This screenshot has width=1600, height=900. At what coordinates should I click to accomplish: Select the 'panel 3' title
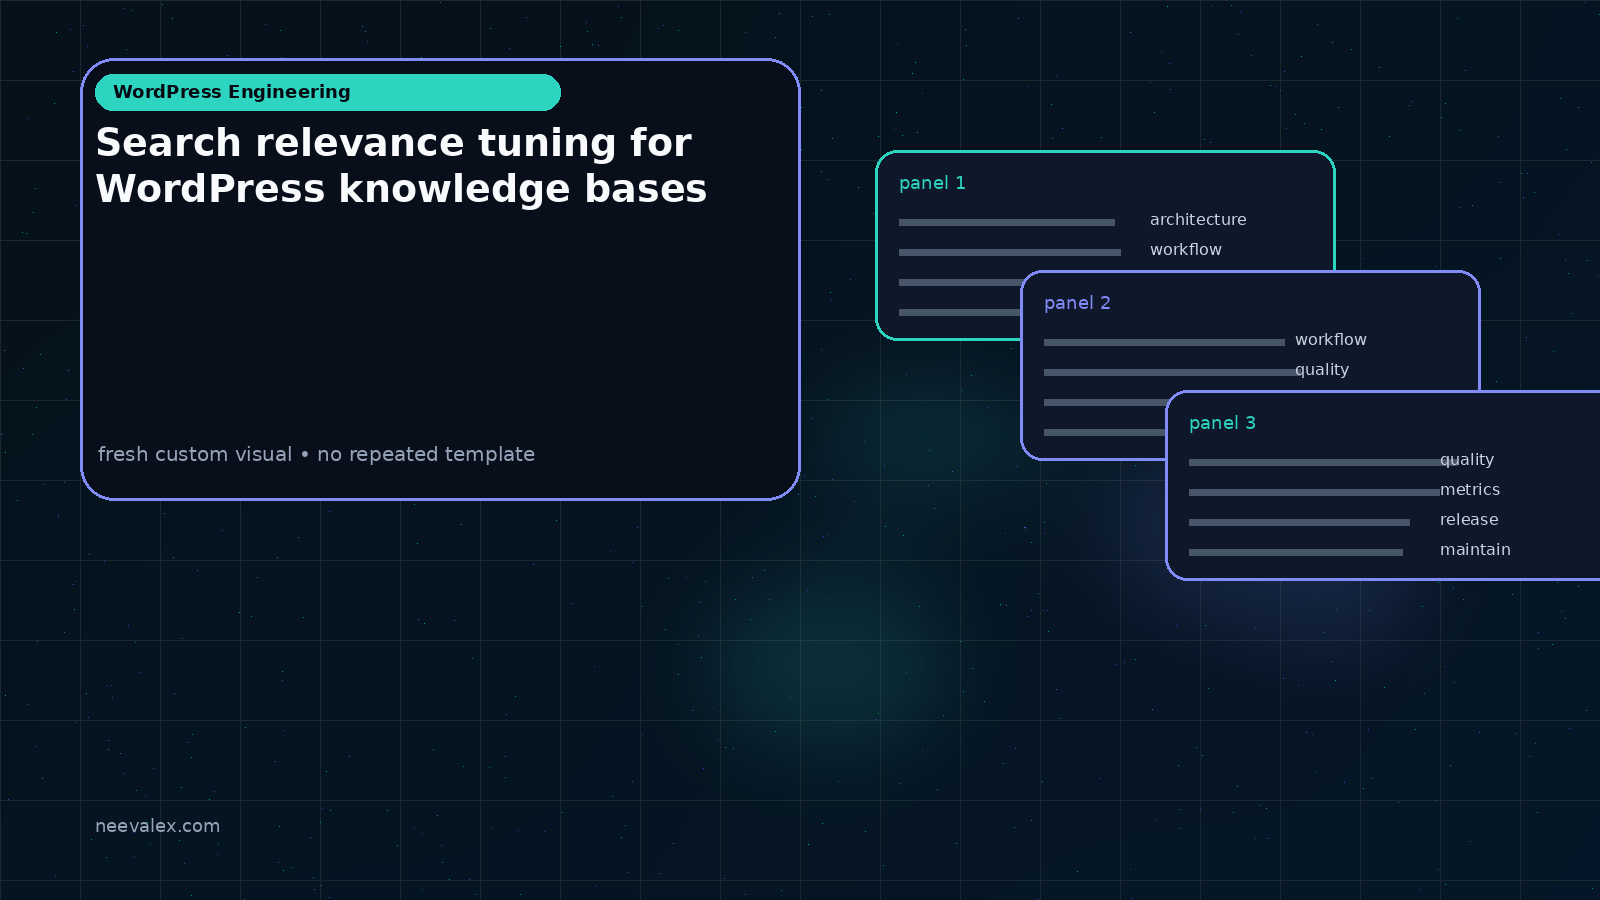coord(1222,423)
